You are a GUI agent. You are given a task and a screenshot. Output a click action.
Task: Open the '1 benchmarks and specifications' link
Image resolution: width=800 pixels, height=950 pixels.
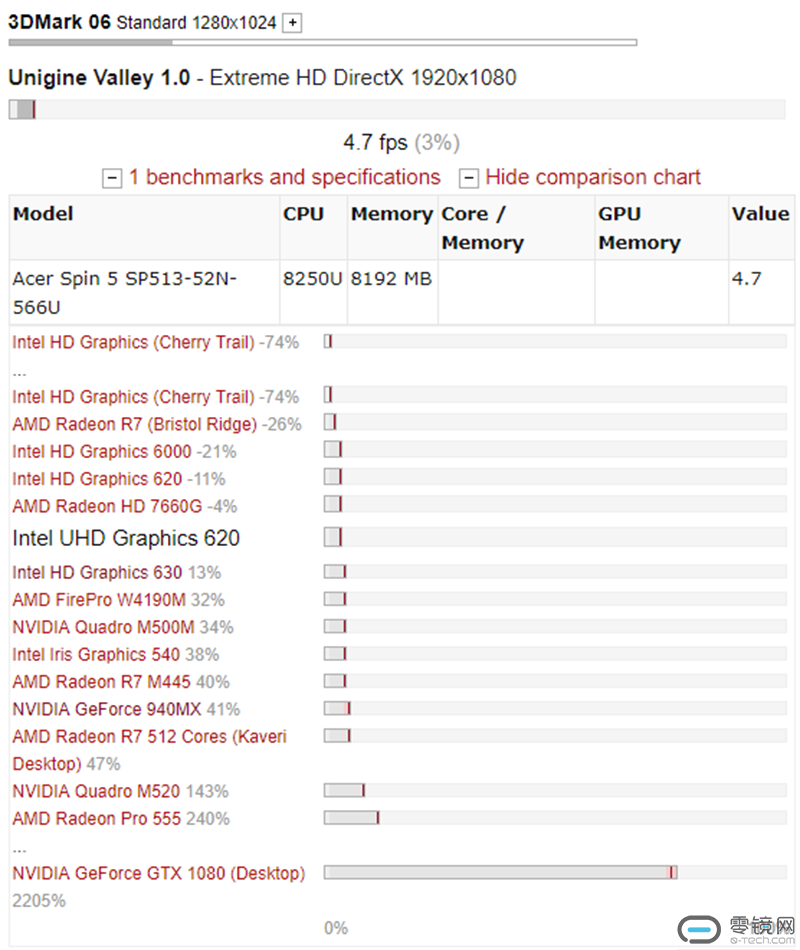284,177
